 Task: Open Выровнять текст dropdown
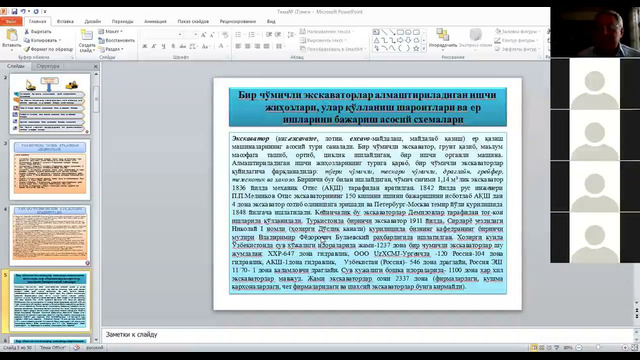324,40
